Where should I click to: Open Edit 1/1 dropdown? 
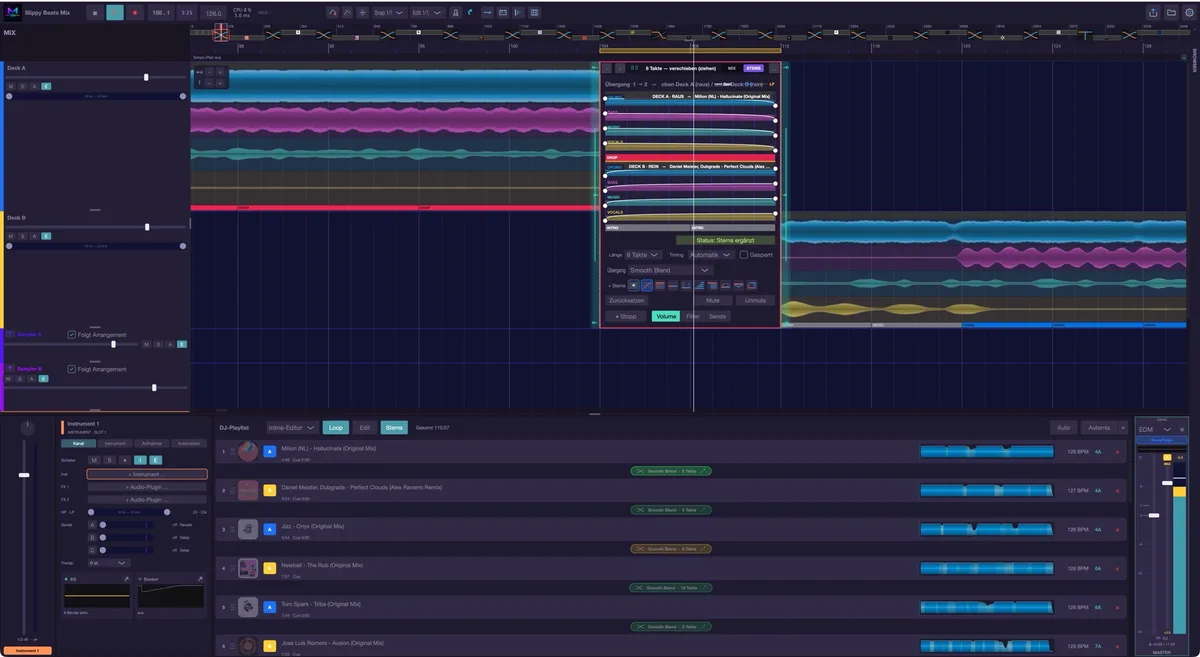click(x=428, y=12)
